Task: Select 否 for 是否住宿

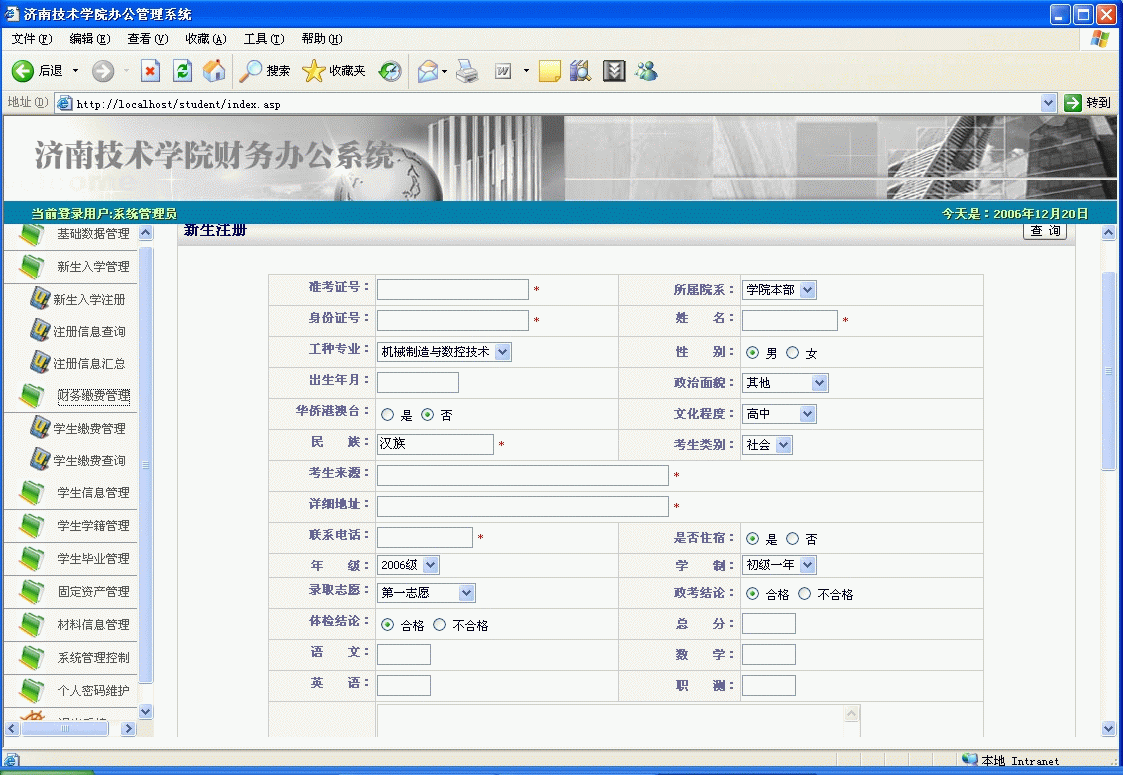Action: pyautogui.click(x=792, y=539)
